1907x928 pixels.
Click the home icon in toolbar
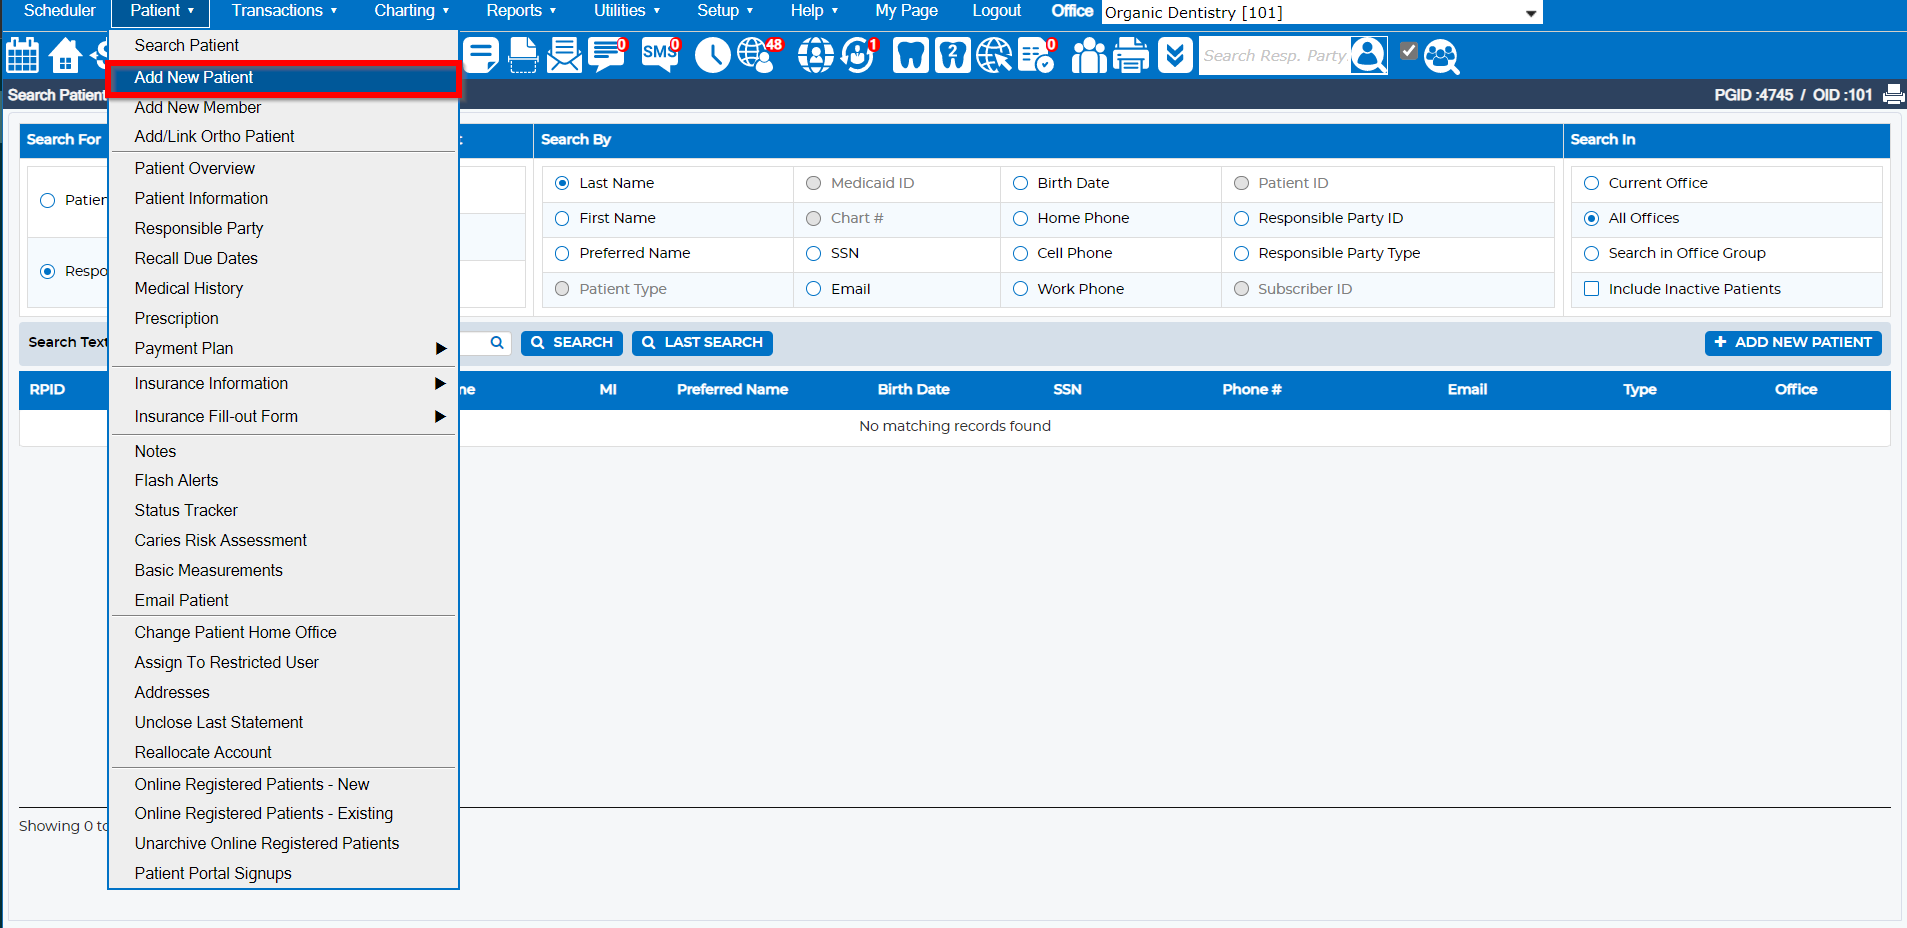(x=66, y=55)
